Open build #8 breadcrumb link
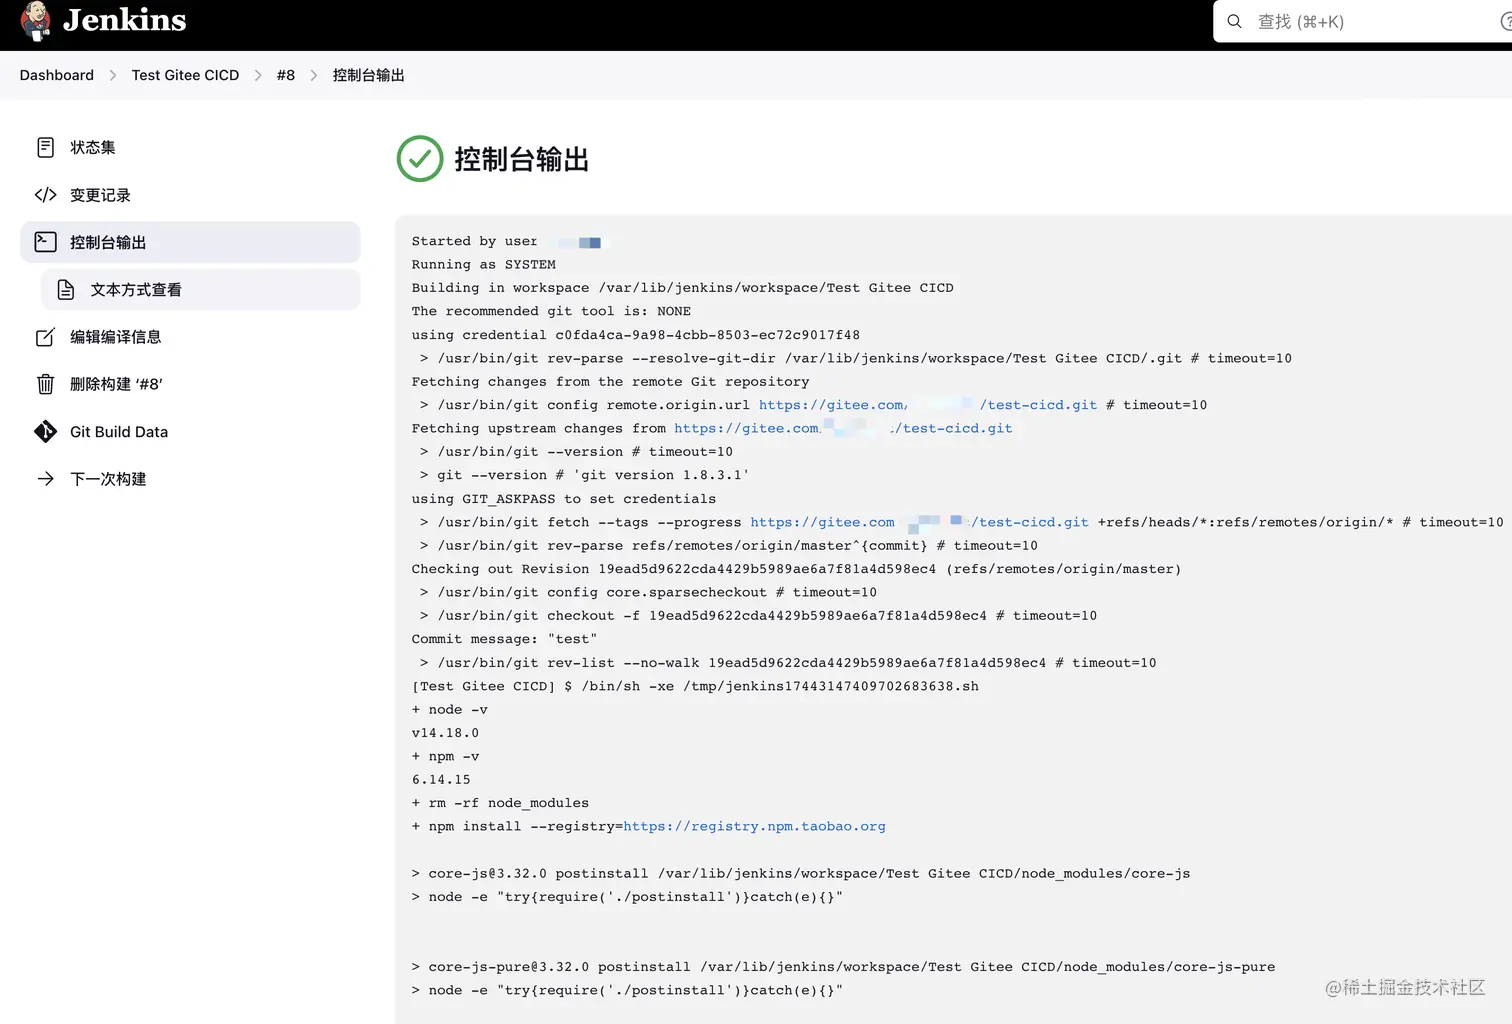This screenshot has width=1512, height=1024. point(286,75)
